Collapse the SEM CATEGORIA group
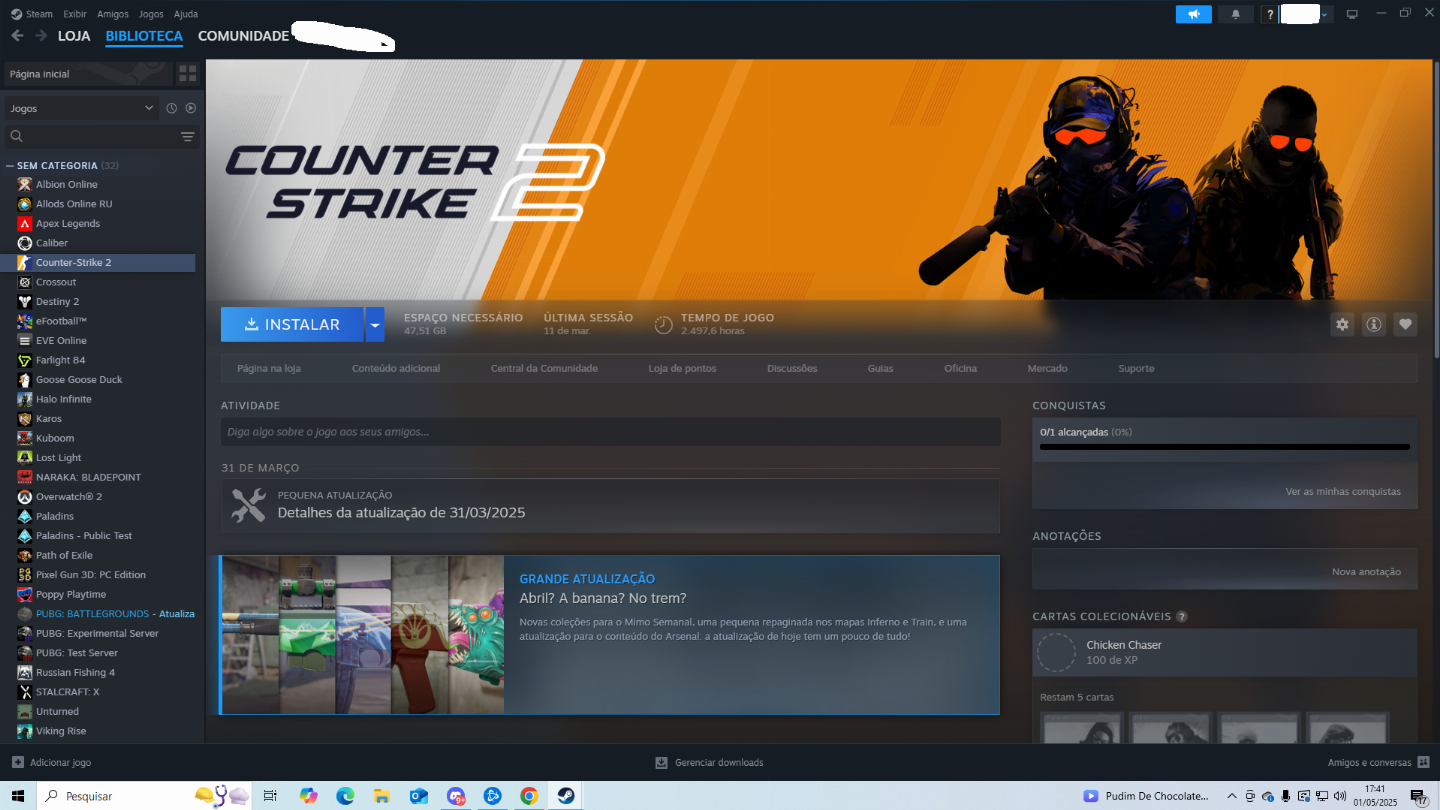1440x810 pixels. [10, 166]
